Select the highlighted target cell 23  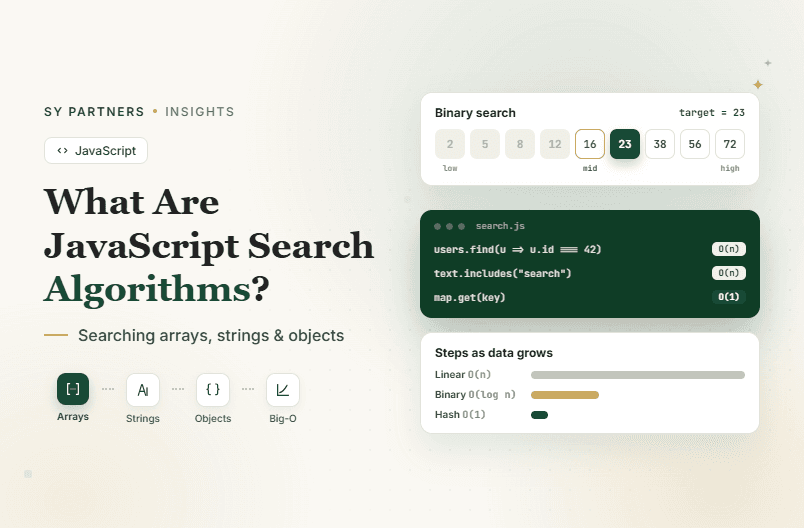pos(625,144)
